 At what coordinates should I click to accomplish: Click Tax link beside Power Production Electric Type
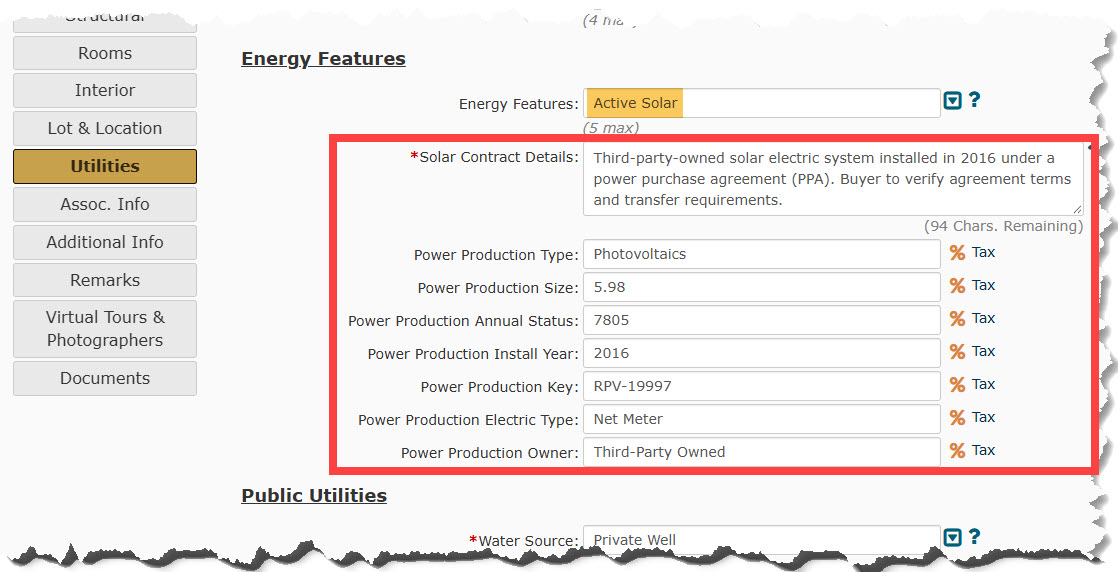click(983, 417)
